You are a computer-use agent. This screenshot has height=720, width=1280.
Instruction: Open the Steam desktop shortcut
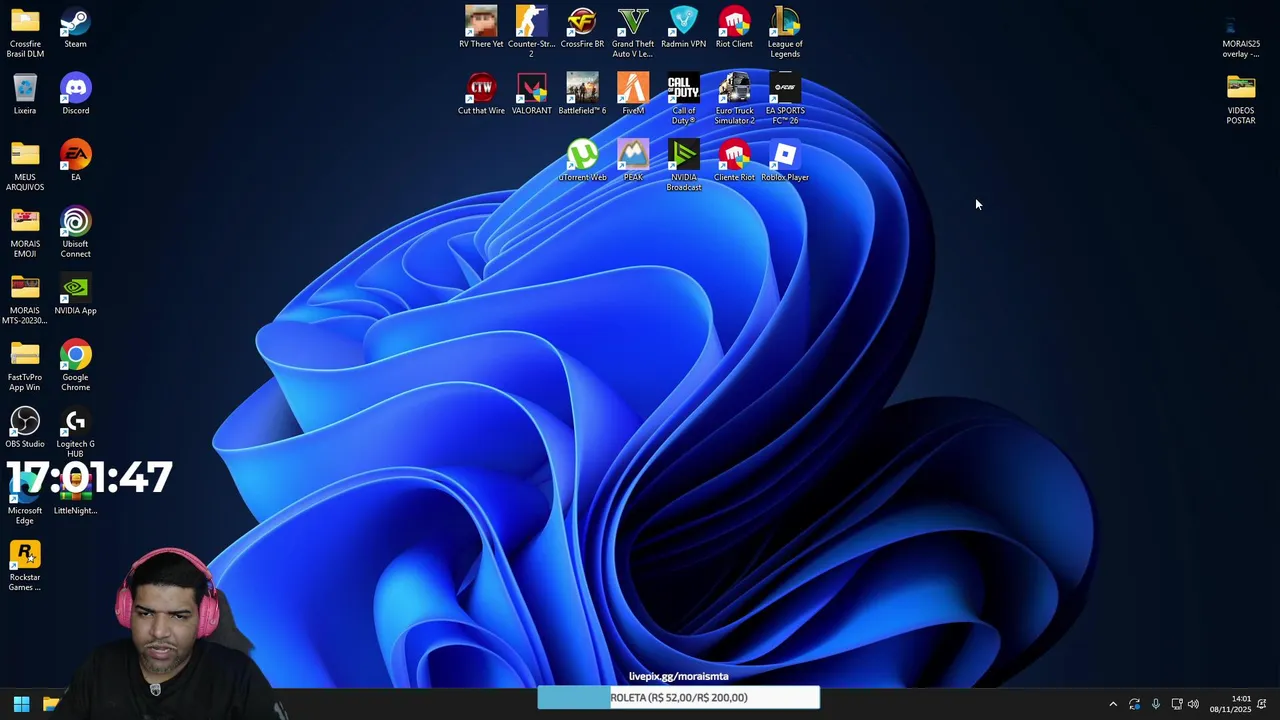75,28
